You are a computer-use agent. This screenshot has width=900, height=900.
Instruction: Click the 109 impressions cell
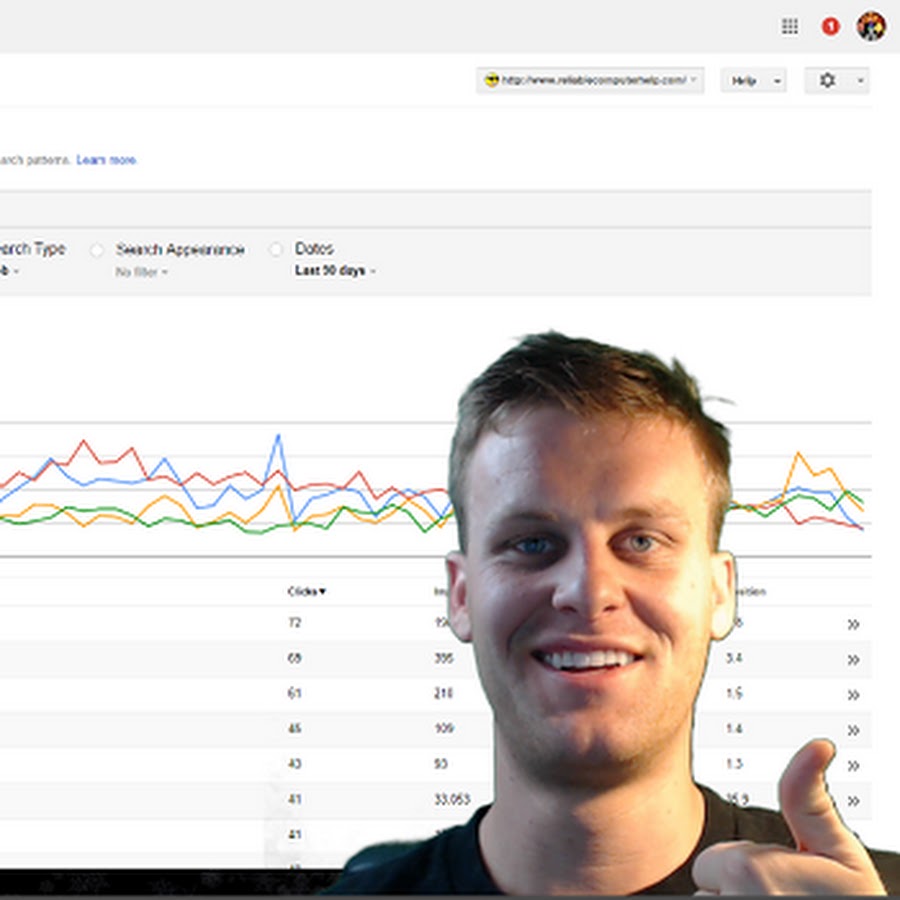pyautogui.click(x=444, y=729)
